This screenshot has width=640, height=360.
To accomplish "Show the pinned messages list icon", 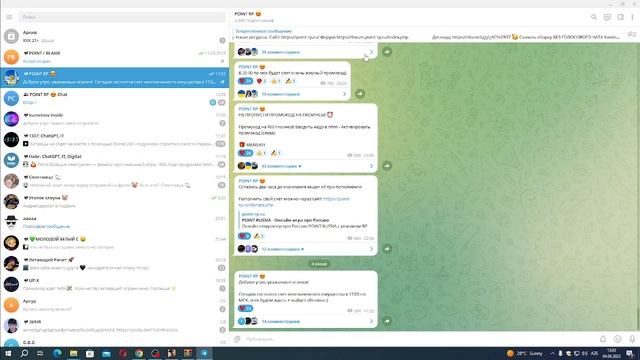I will tap(631, 34).
